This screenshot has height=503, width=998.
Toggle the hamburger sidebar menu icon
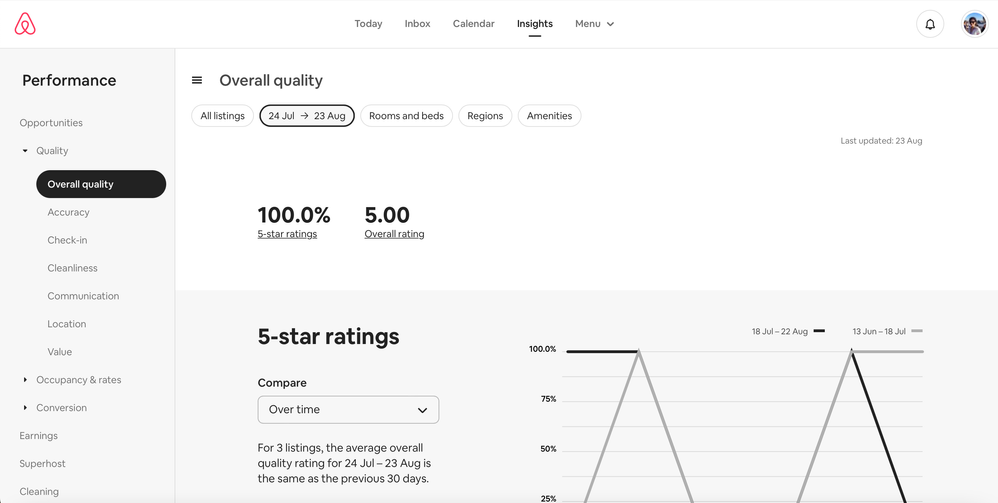coord(197,81)
